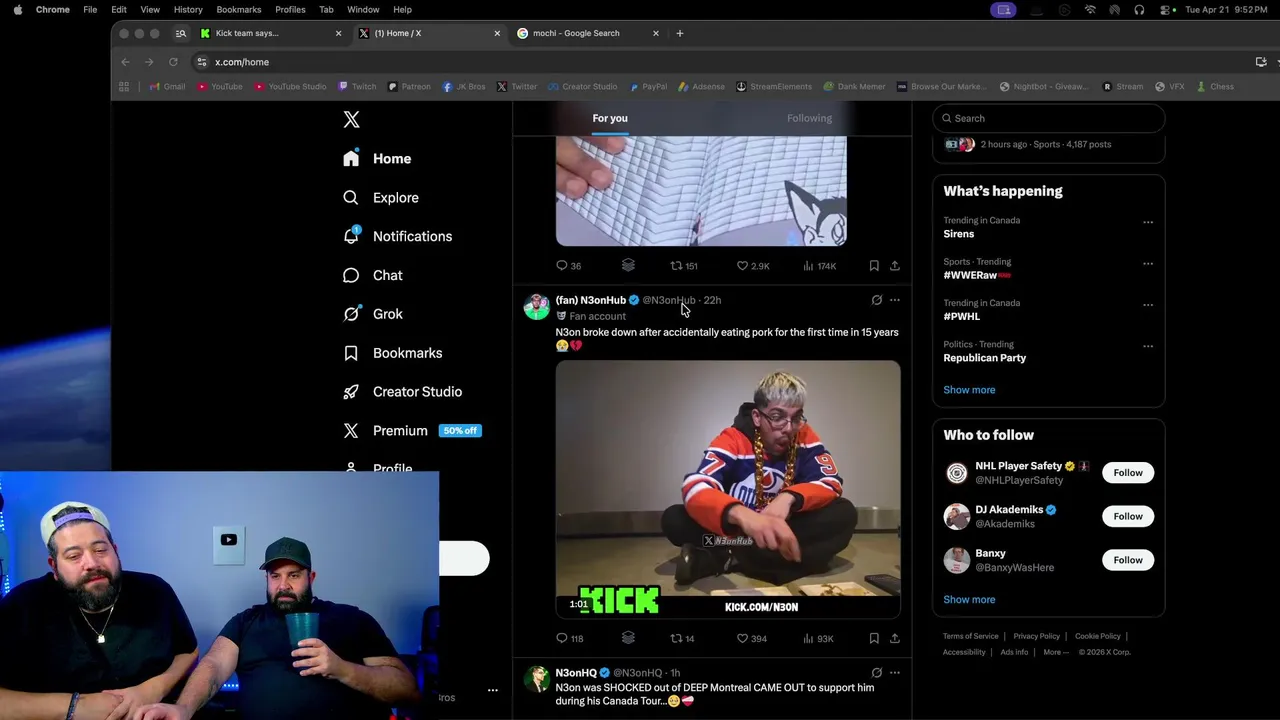View analytics of 174K views post
The height and width of the screenshot is (720, 1280).
(x=819, y=266)
